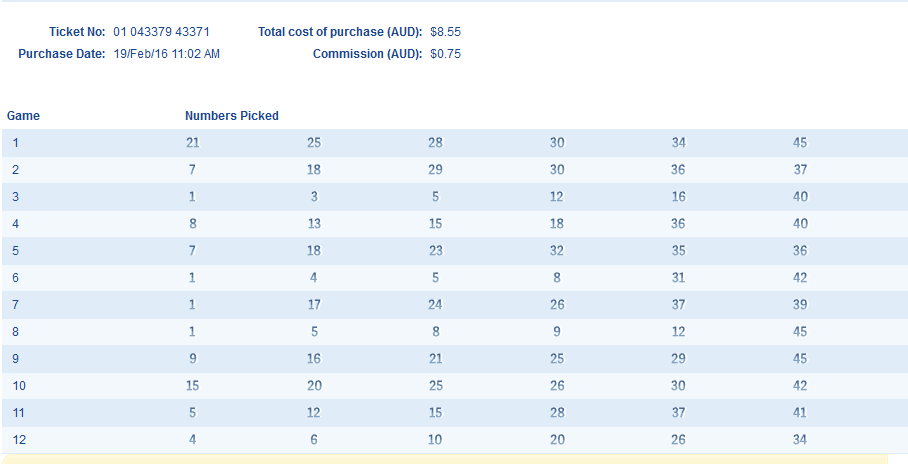The height and width of the screenshot is (464, 908).
Task: Click game number 10 in Game column
Action: (x=19, y=386)
